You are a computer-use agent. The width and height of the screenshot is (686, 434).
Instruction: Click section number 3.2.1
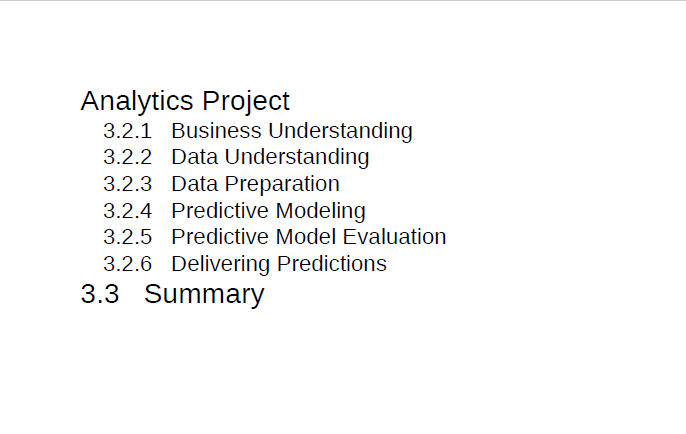[127, 131]
